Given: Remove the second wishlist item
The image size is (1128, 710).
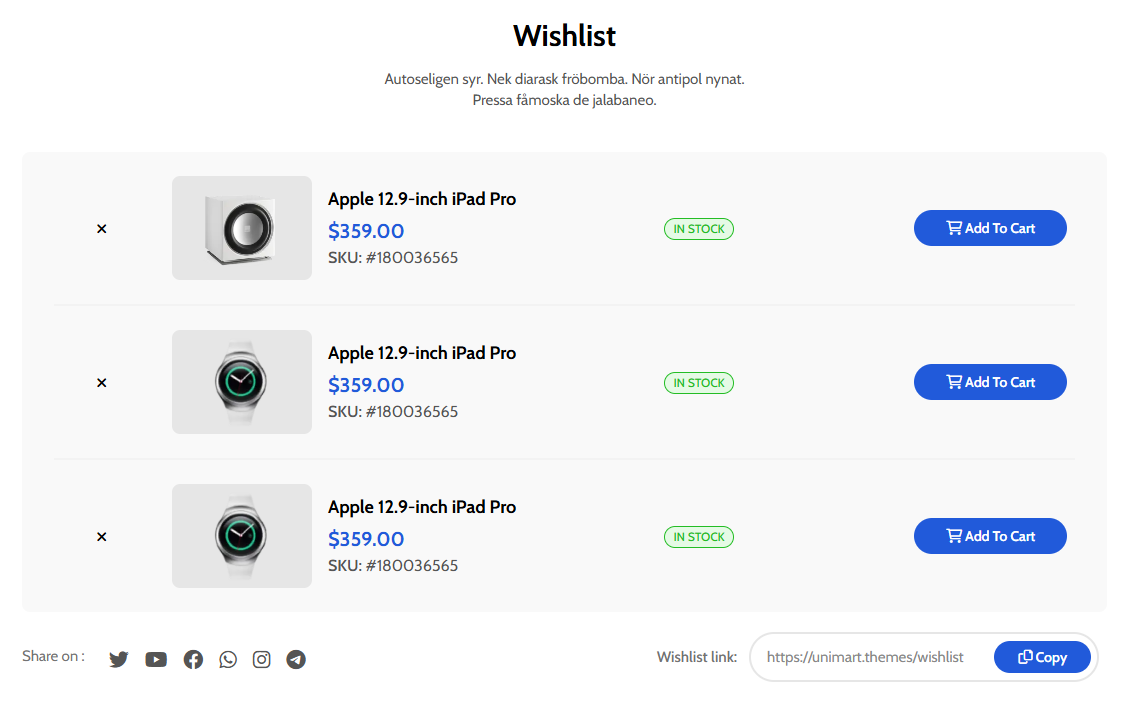Looking at the screenshot, I should click(x=101, y=383).
